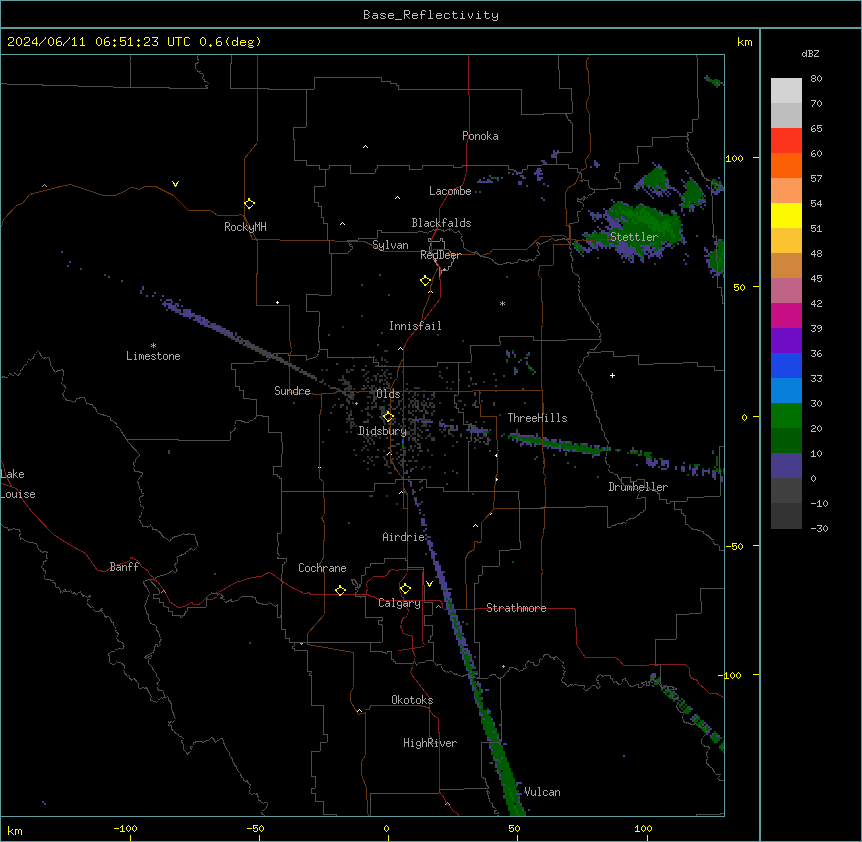Click the Cochrane label

[322, 568]
